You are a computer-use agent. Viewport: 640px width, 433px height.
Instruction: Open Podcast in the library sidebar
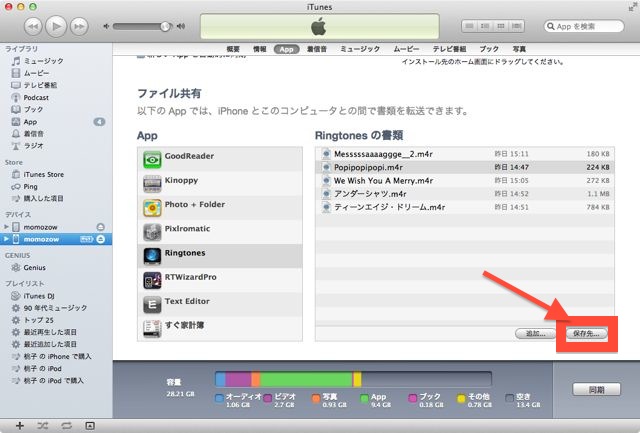point(36,98)
